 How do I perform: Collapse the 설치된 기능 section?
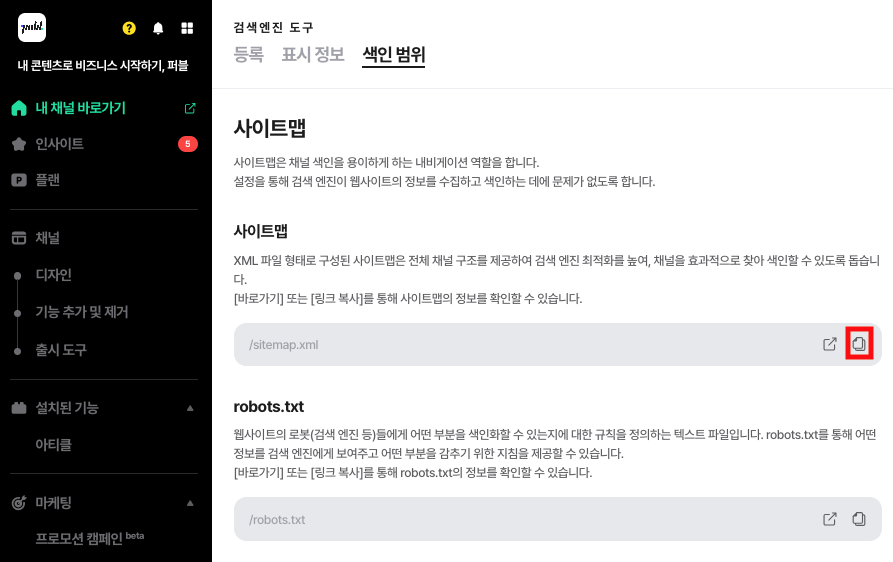pos(190,408)
